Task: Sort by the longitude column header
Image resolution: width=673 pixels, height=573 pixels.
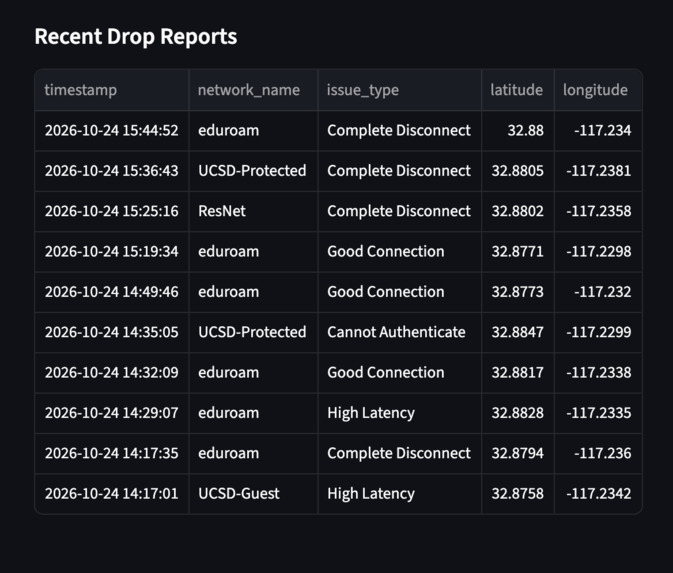Action: [x=598, y=90]
